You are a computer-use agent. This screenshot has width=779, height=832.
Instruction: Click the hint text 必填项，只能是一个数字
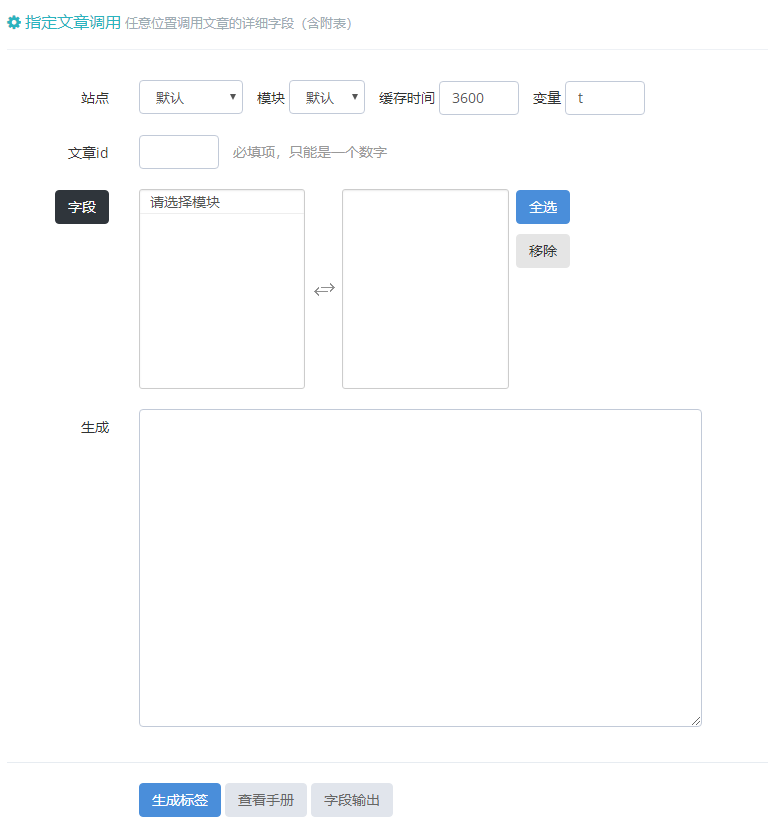point(310,152)
